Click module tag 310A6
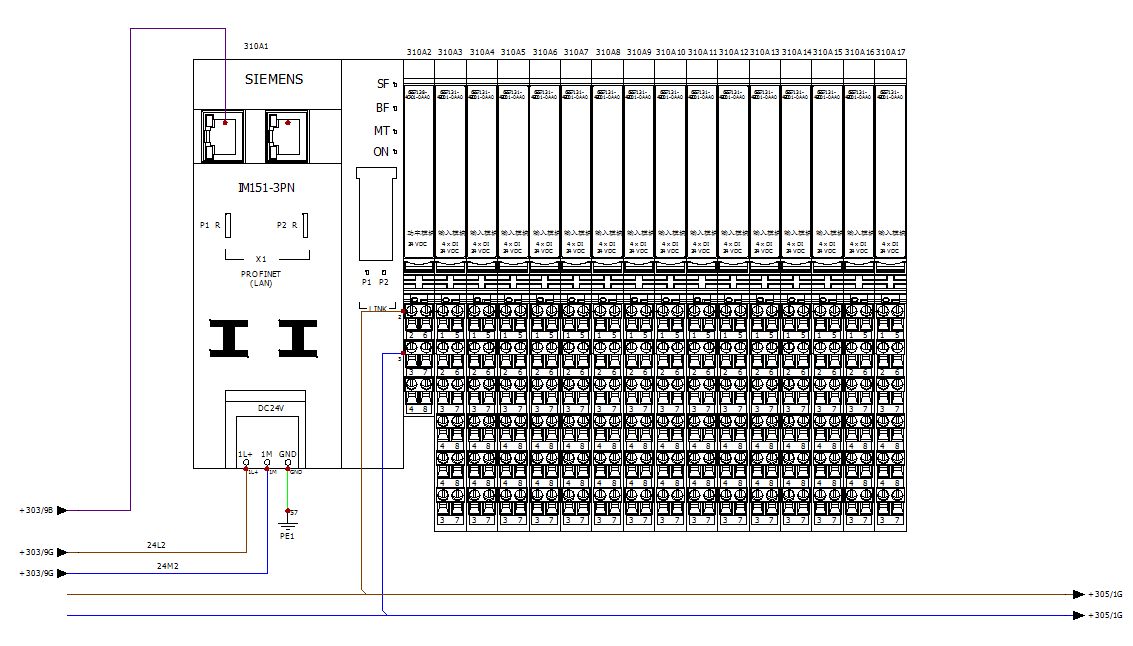This screenshot has width=1133, height=646. pyautogui.click(x=545, y=52)
